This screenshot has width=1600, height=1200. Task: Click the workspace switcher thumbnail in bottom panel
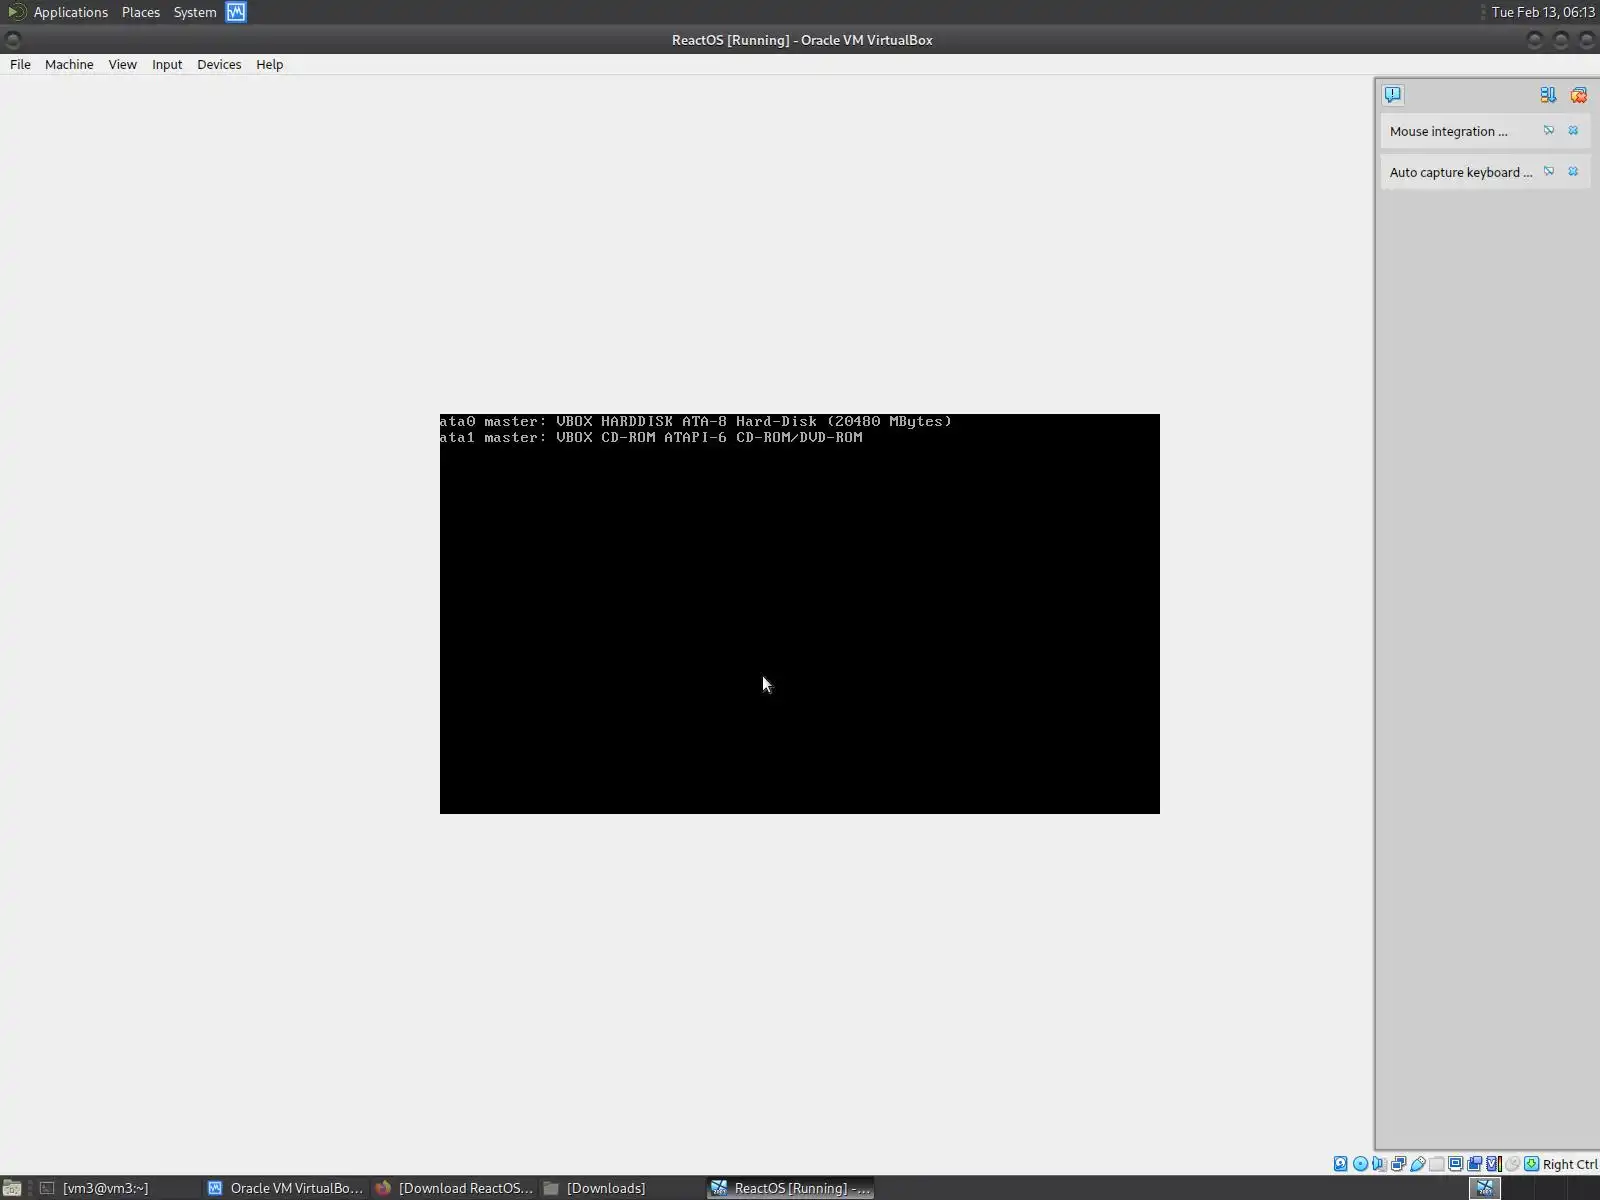pos(1485,1188)
